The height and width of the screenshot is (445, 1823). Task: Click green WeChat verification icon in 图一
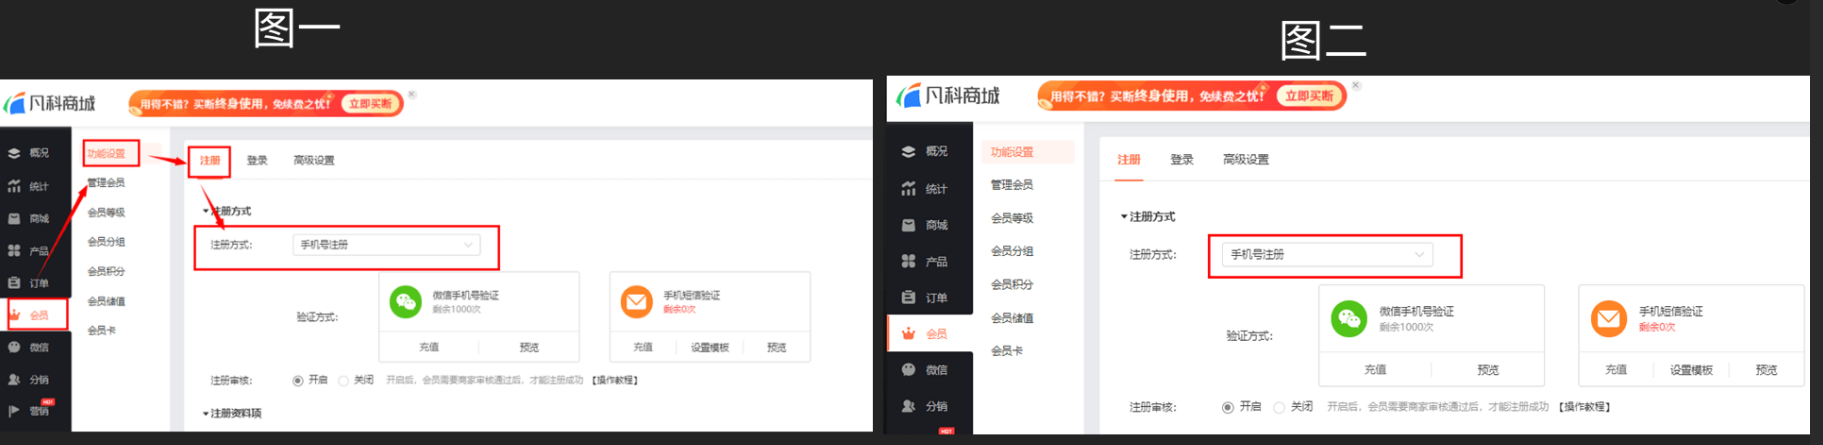tap(405, 302)
